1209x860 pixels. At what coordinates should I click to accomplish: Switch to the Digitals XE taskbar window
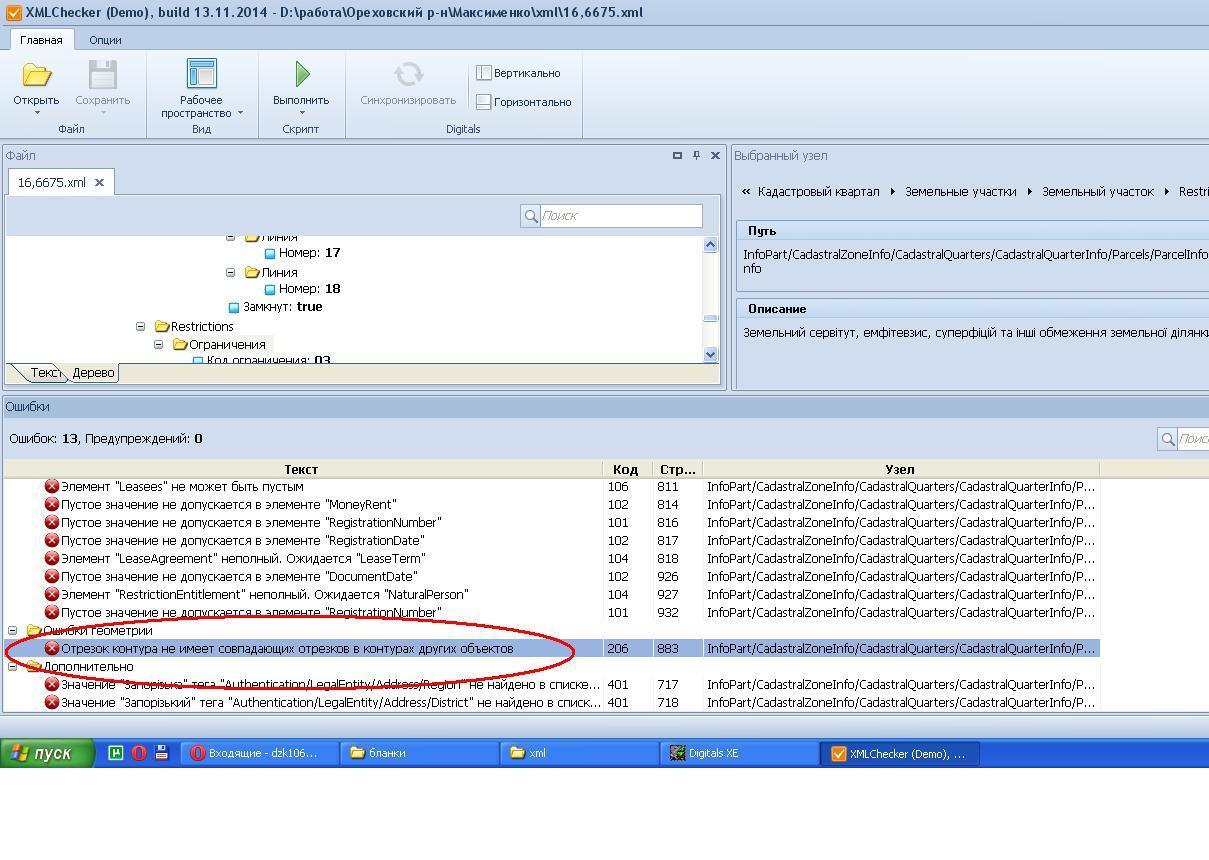pos(739,753)
